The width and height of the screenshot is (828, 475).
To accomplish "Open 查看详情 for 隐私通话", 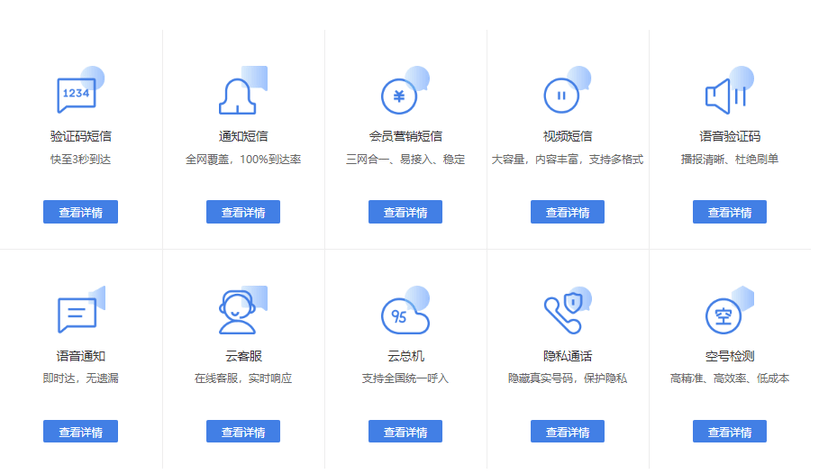I will coord(567,431).
